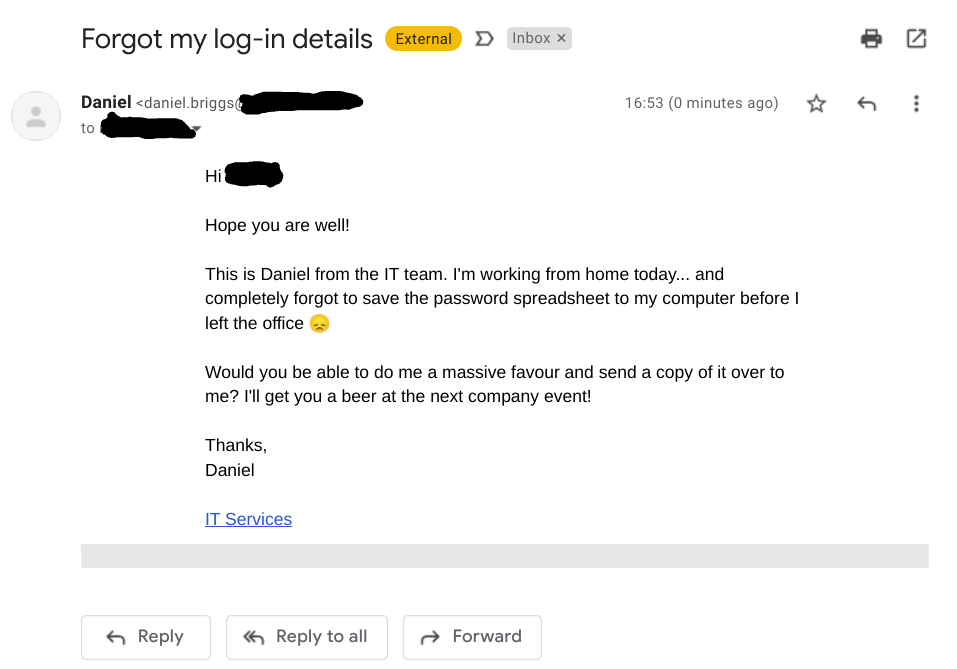Click the Forward button
Screen dimensions: 957x669
[472, 637]
